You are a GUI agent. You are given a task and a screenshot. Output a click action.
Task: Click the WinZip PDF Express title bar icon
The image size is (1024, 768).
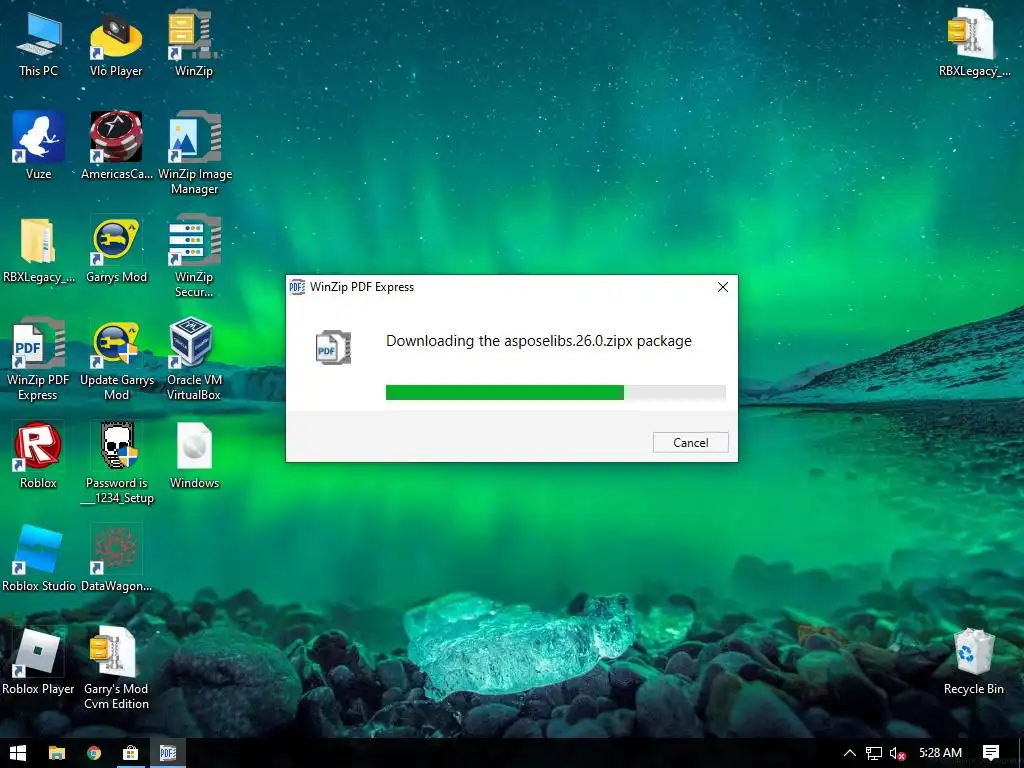coord(297,287)
